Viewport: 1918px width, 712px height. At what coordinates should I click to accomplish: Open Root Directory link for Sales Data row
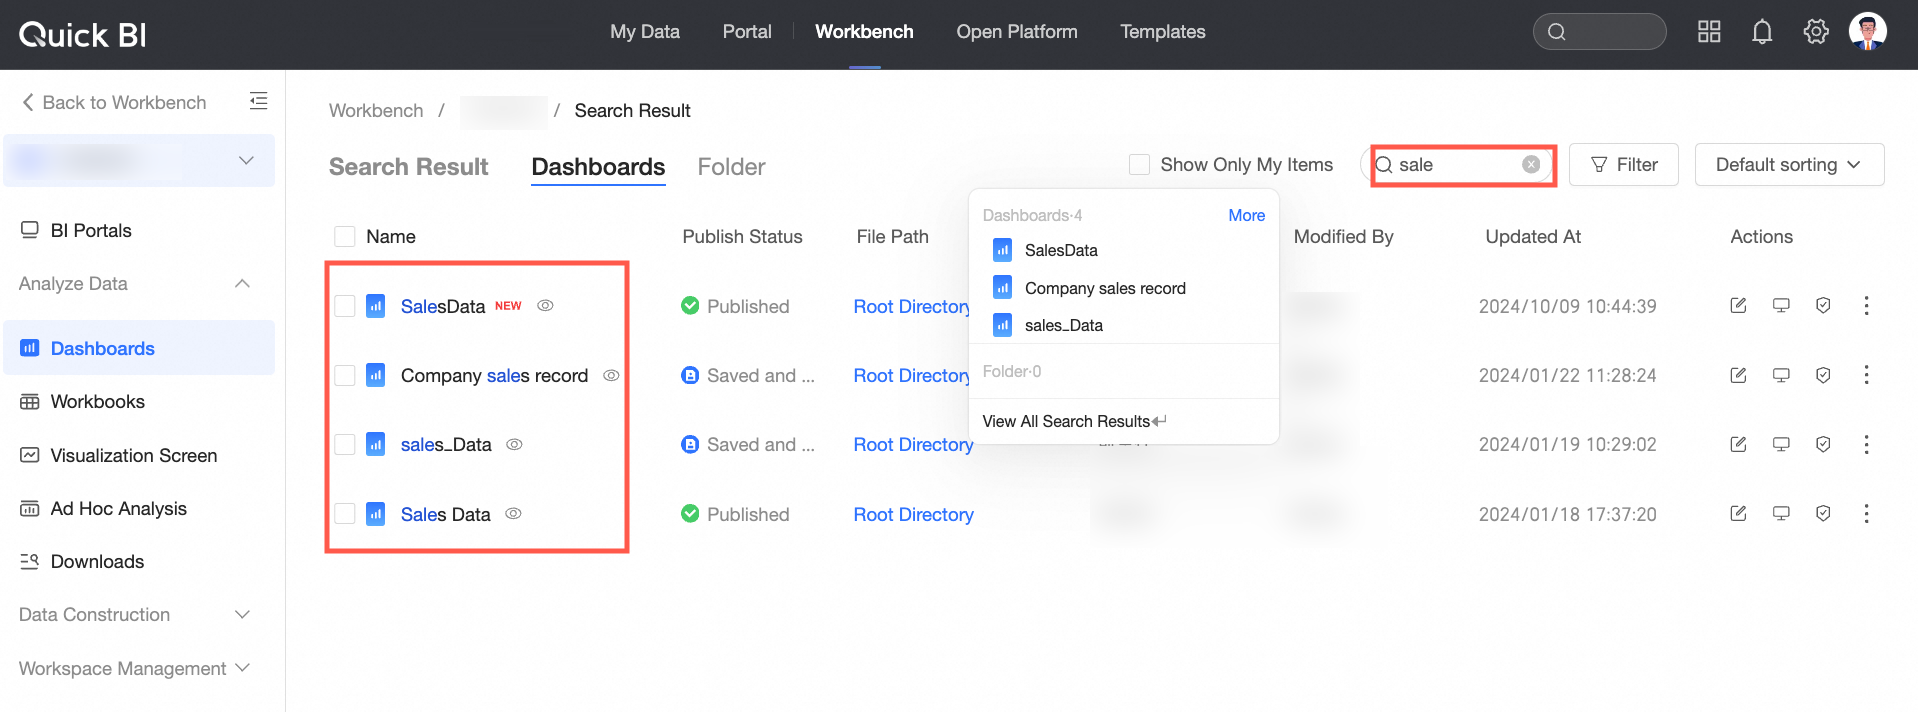tap(913, 514)
